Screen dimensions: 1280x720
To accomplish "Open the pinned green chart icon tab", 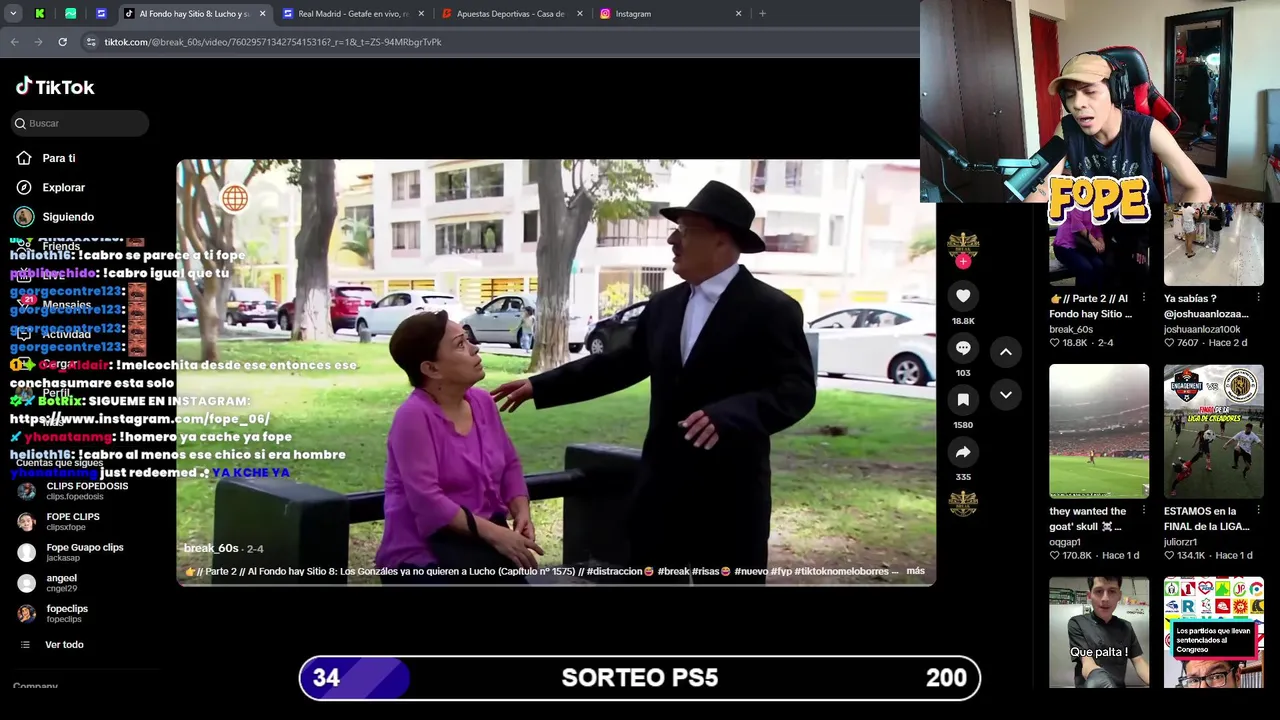I will [70, 14].
